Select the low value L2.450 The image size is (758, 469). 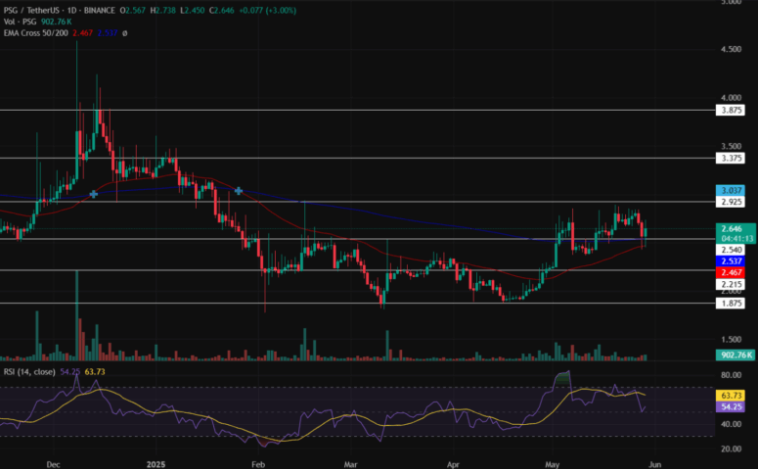point(192,10)
